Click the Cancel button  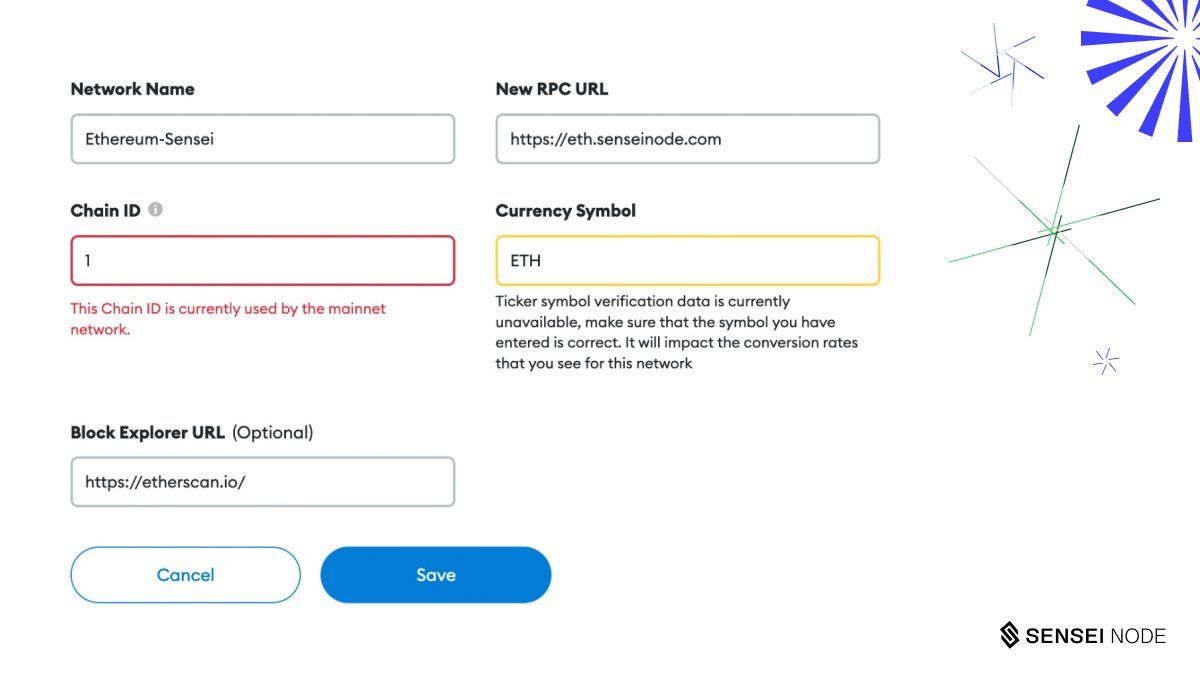pos(186,575)
